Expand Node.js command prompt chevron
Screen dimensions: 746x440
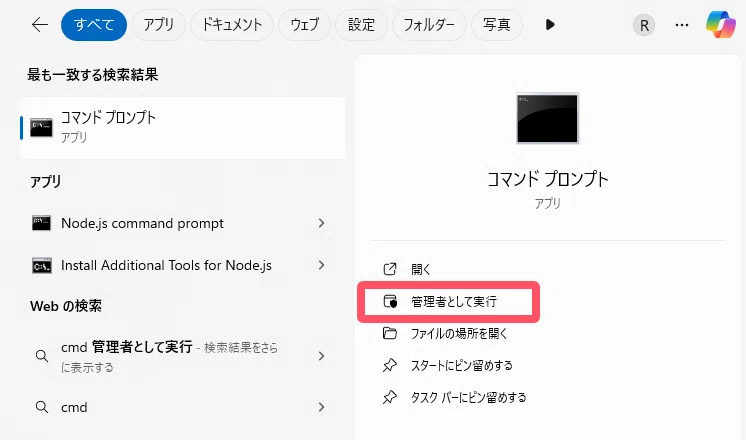[322, 223]
